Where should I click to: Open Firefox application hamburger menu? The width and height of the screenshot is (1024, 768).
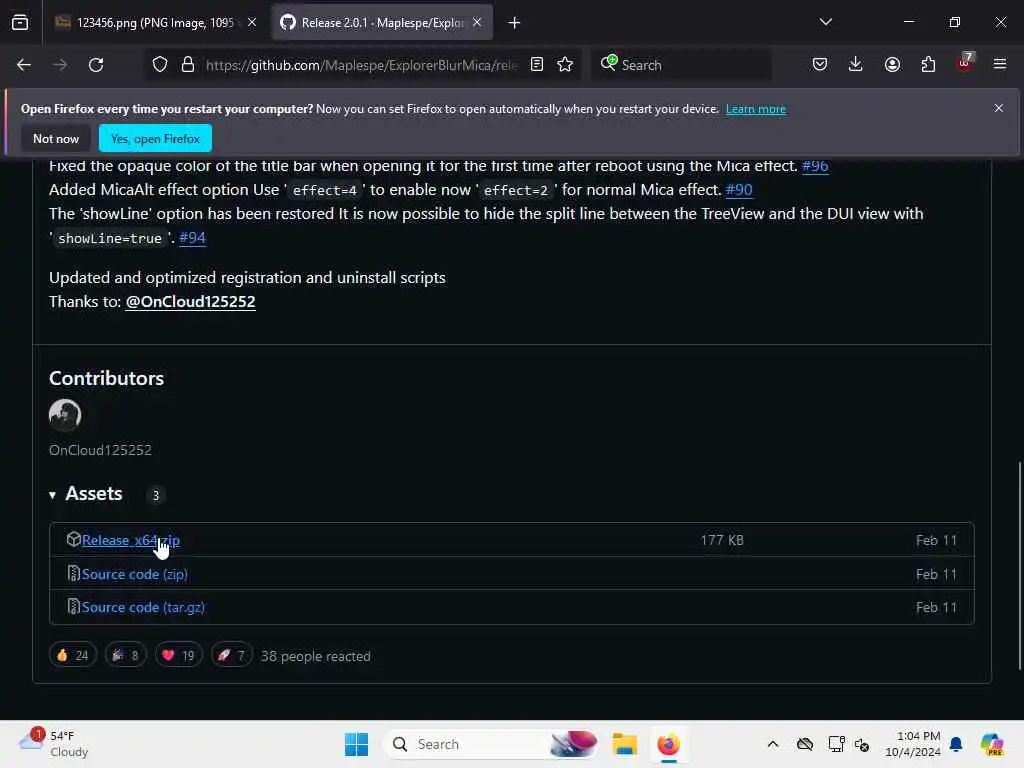pos(1000,65)
